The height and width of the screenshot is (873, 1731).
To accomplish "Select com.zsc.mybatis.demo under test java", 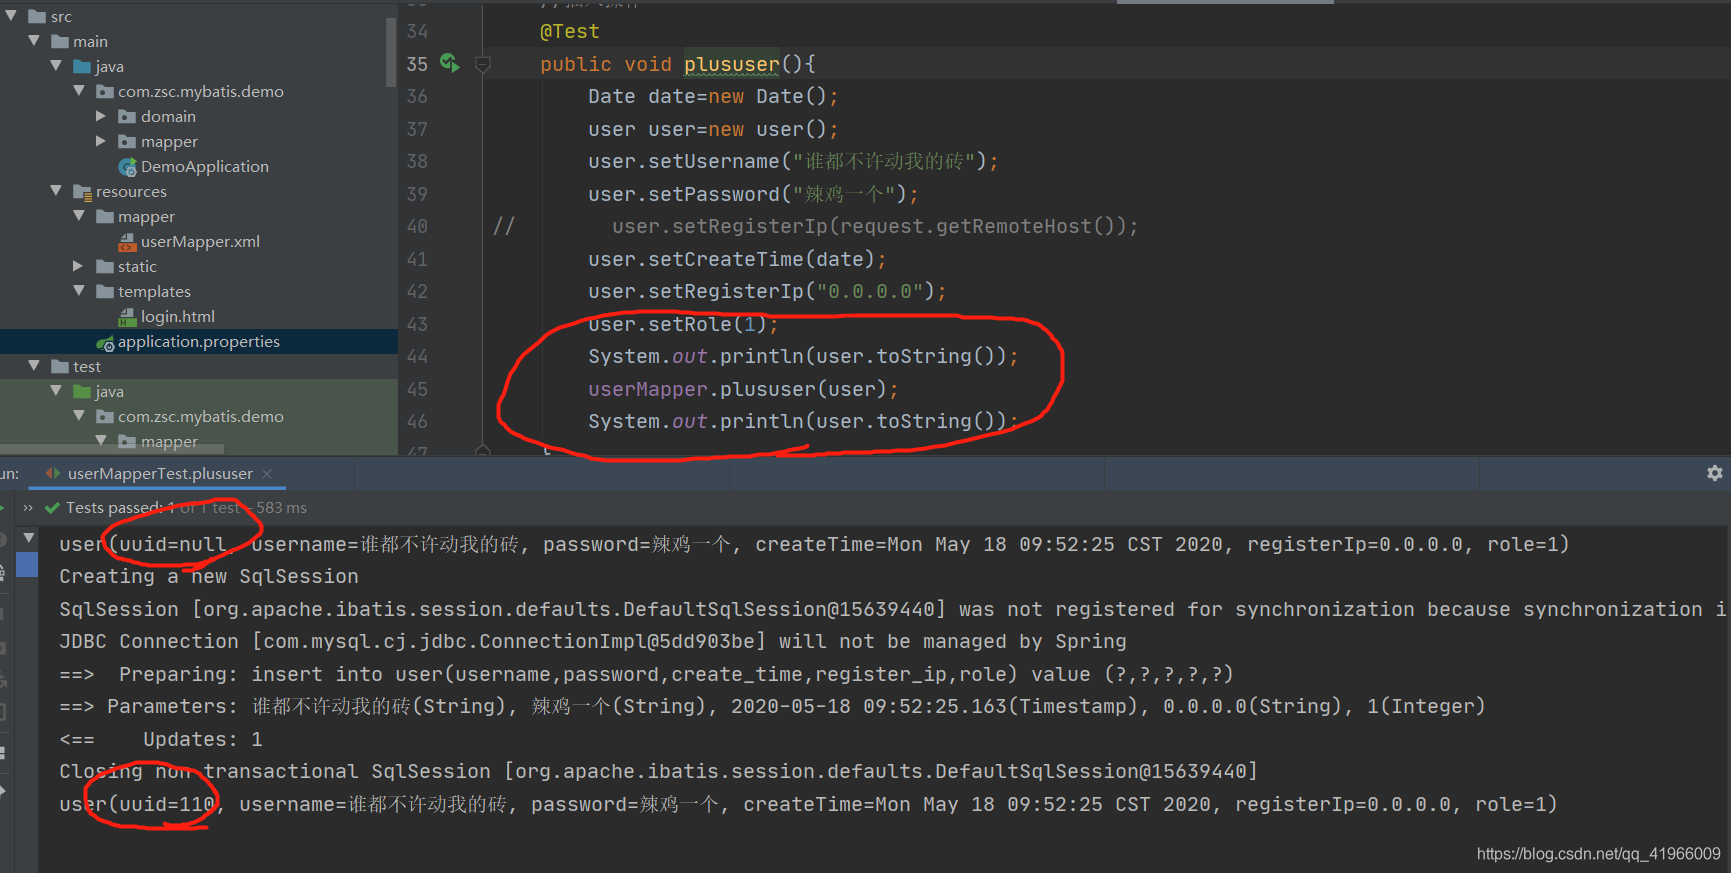I will (201, 417).
